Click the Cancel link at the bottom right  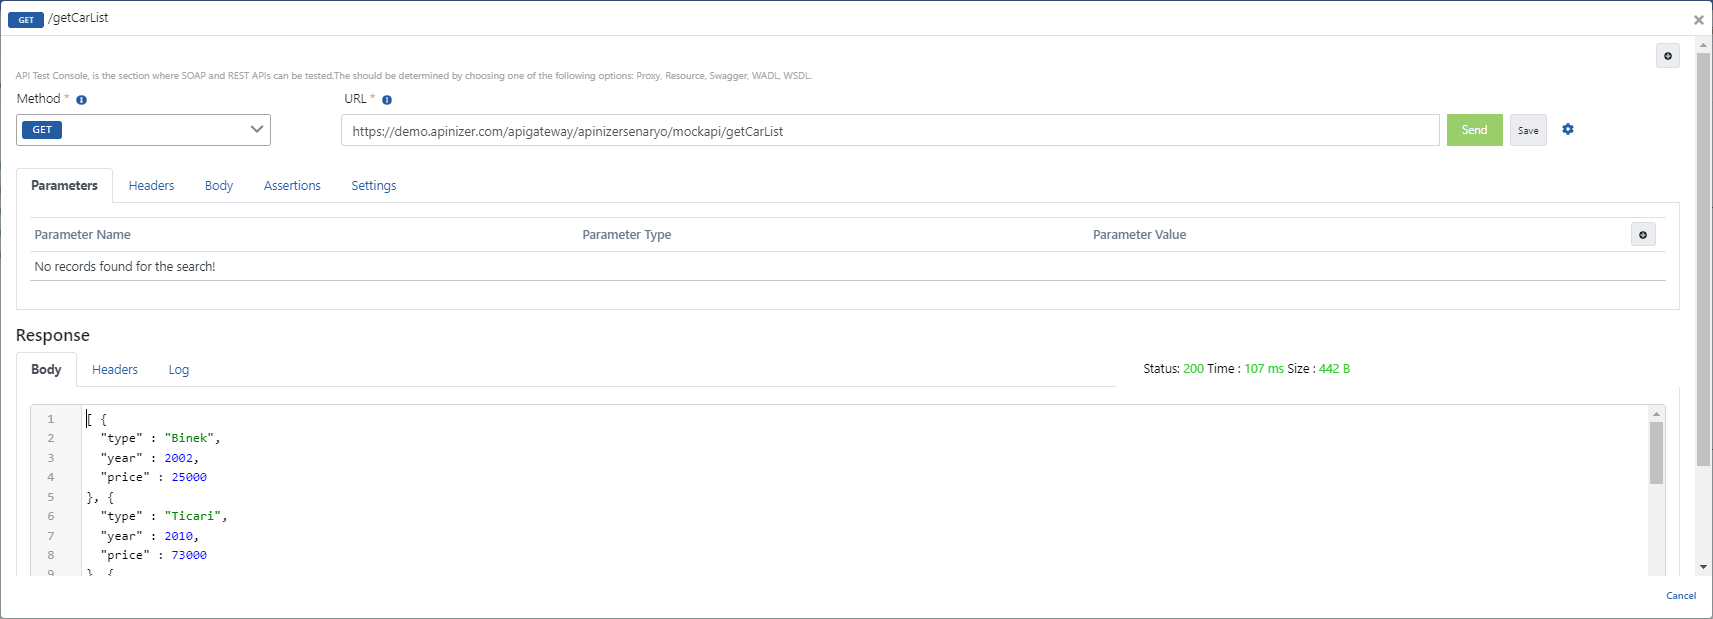click(x=1680, y=596)
